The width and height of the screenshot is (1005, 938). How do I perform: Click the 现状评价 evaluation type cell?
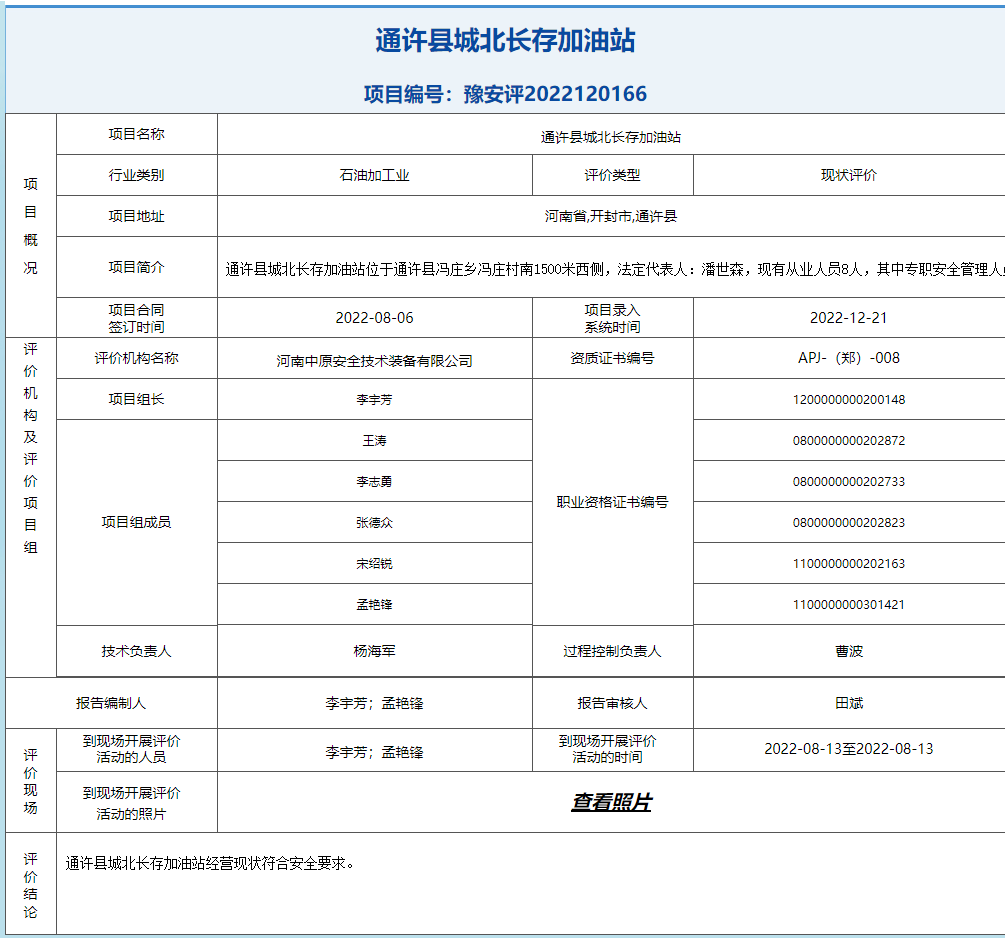[x=848, y=175]
